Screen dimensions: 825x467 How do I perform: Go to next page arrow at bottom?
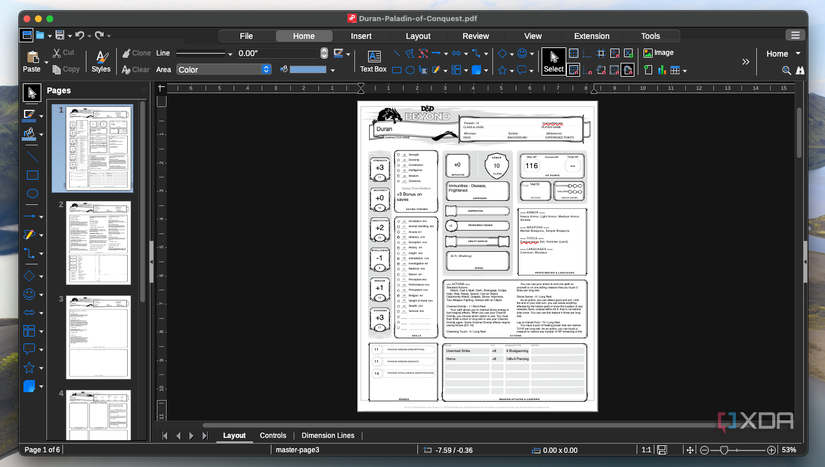pos(192,435)
